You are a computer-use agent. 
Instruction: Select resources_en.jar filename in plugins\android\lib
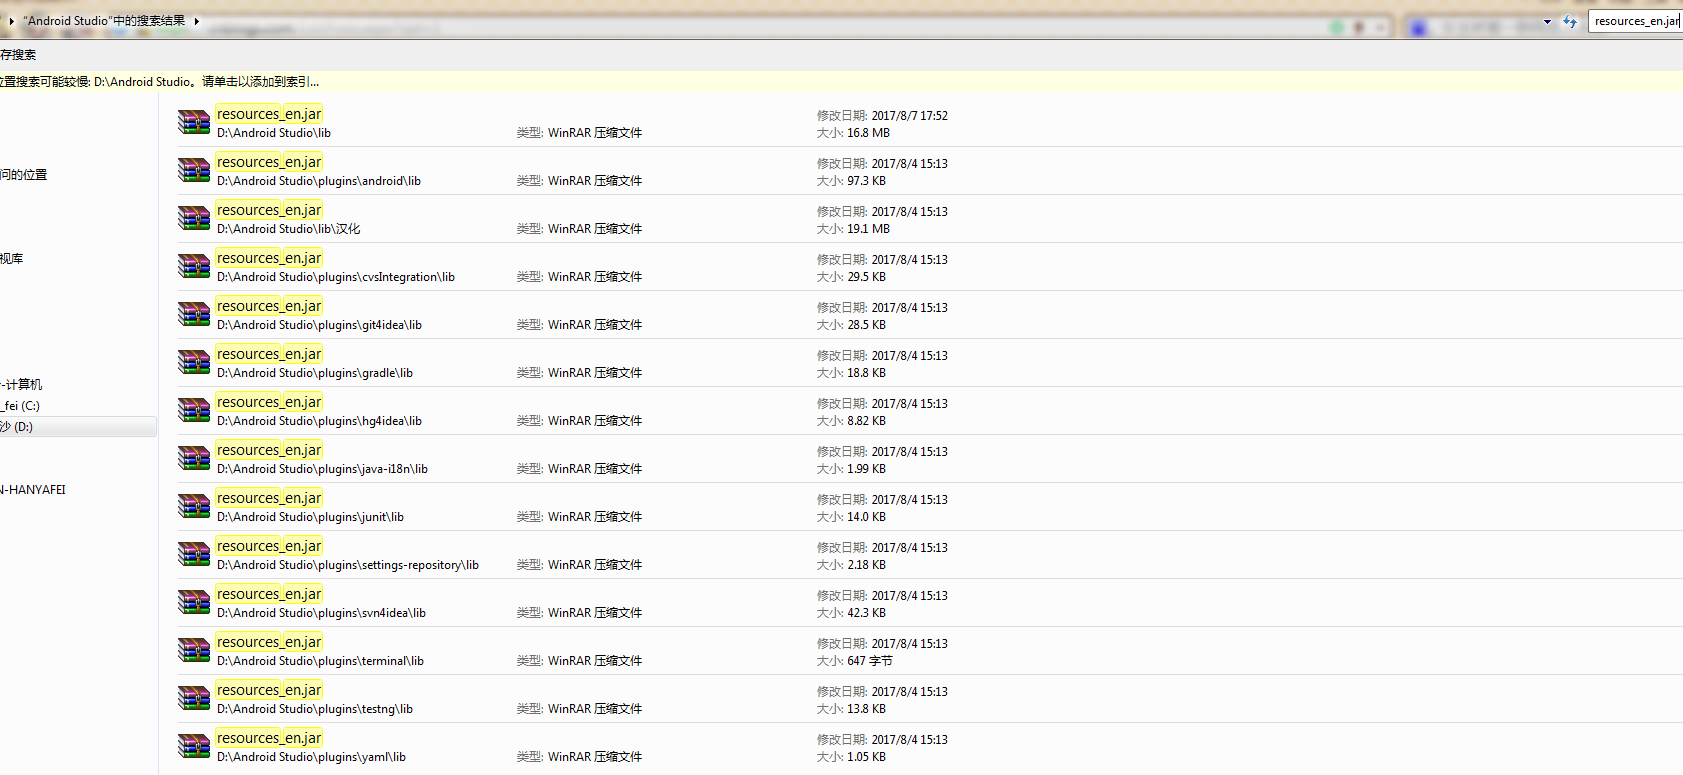[269, 162]
